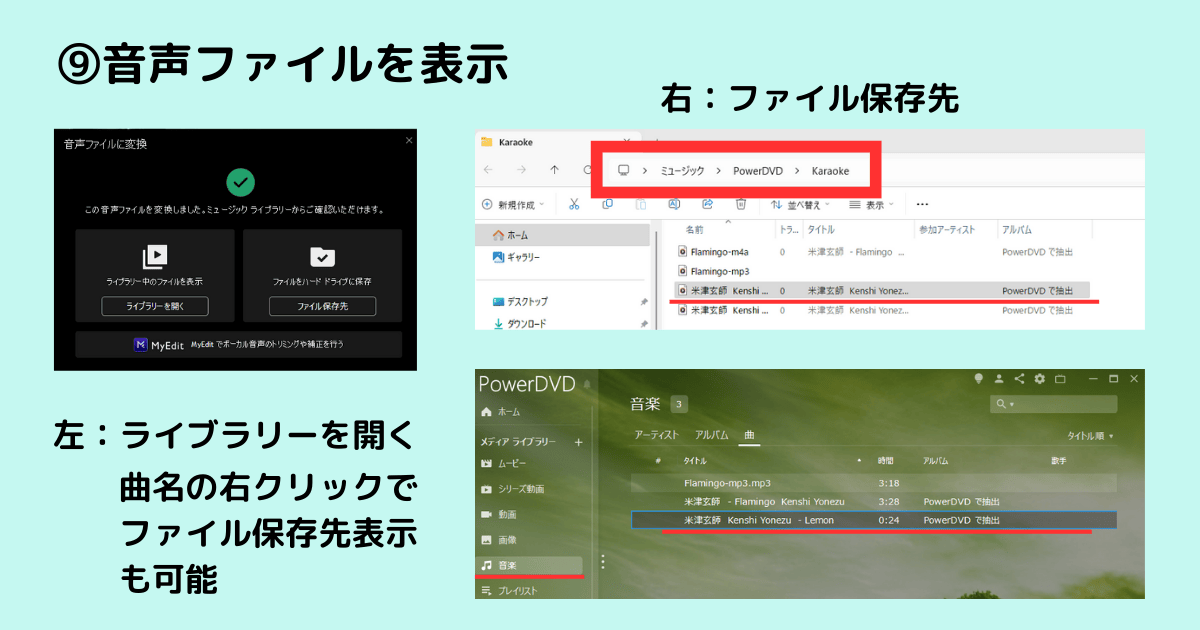Click the cut scissors icon in Explorer
This screenshot has height=630, width=1200.
tap(574, 204)
